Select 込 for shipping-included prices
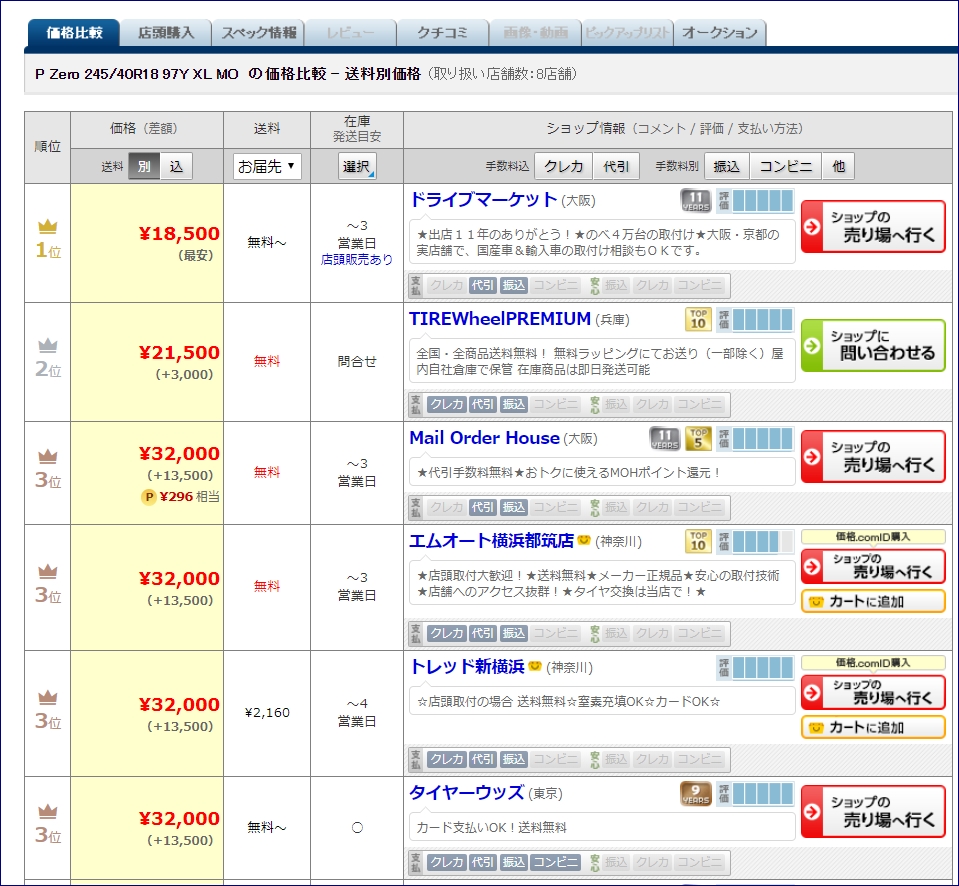 pyautogui.click(x=176, y=166)
